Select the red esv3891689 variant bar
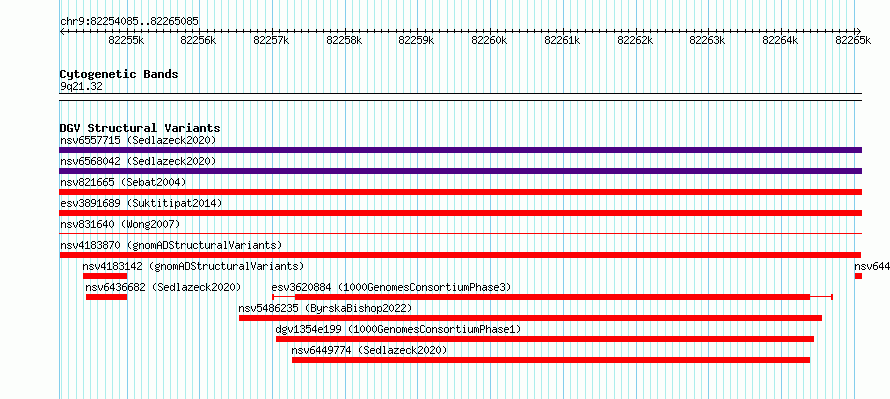 click(460, 213)
